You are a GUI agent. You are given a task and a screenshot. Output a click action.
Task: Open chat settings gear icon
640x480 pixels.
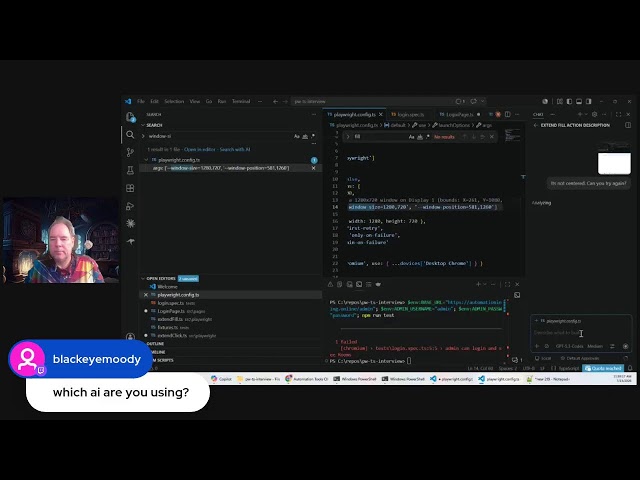tap(594, 114)
